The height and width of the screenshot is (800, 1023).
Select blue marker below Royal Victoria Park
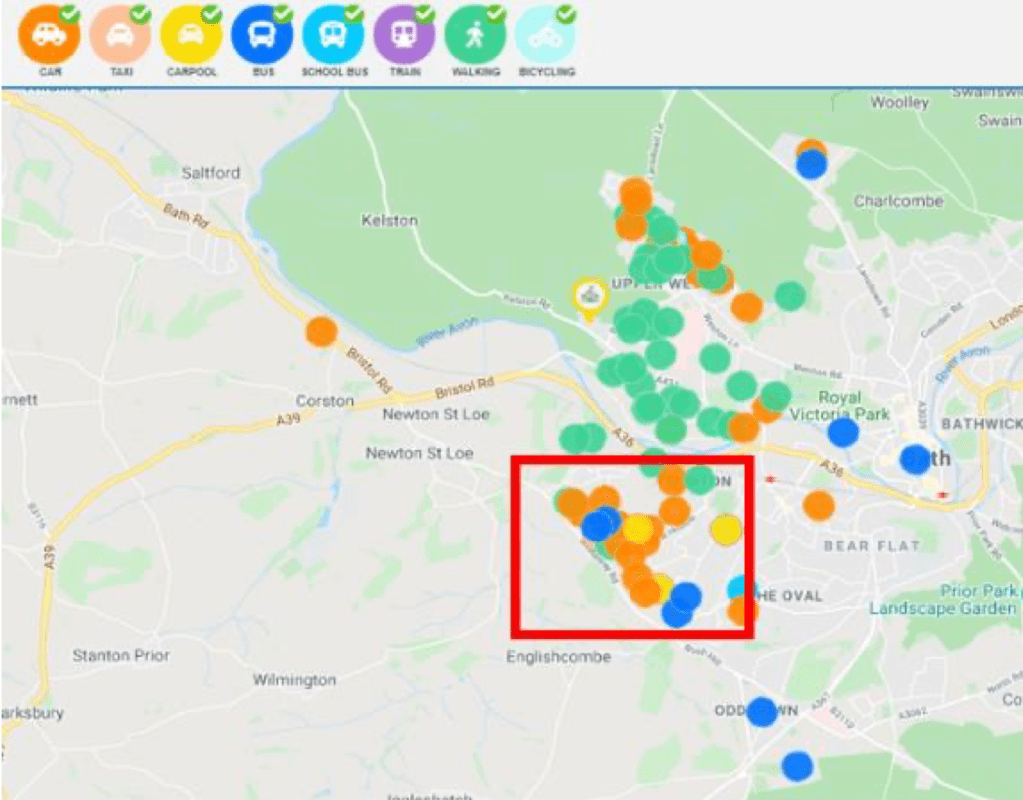[843, 433]
